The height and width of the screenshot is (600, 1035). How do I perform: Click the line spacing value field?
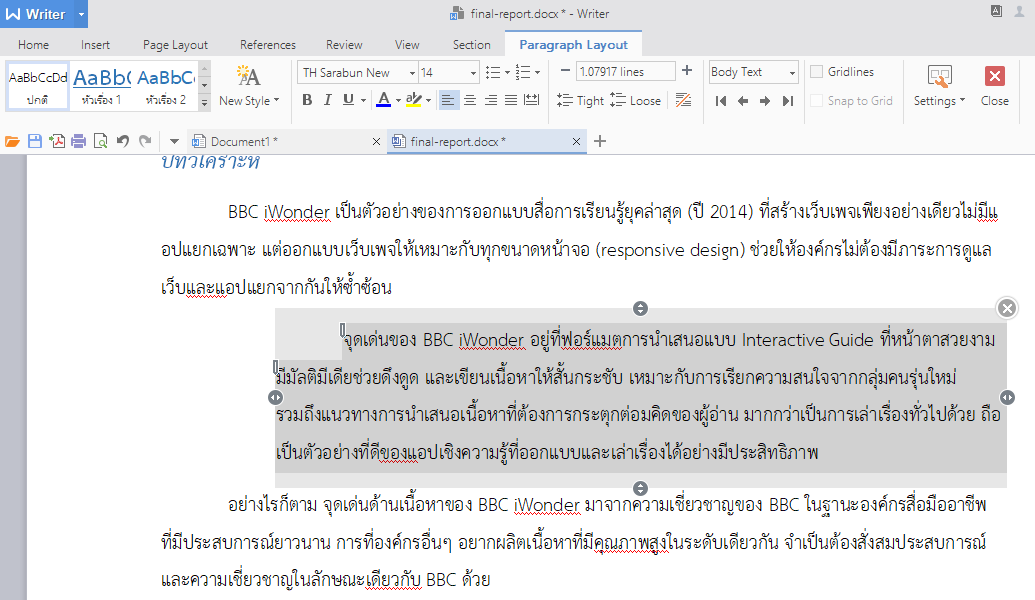pyautogui.click(x=626, y=71)
